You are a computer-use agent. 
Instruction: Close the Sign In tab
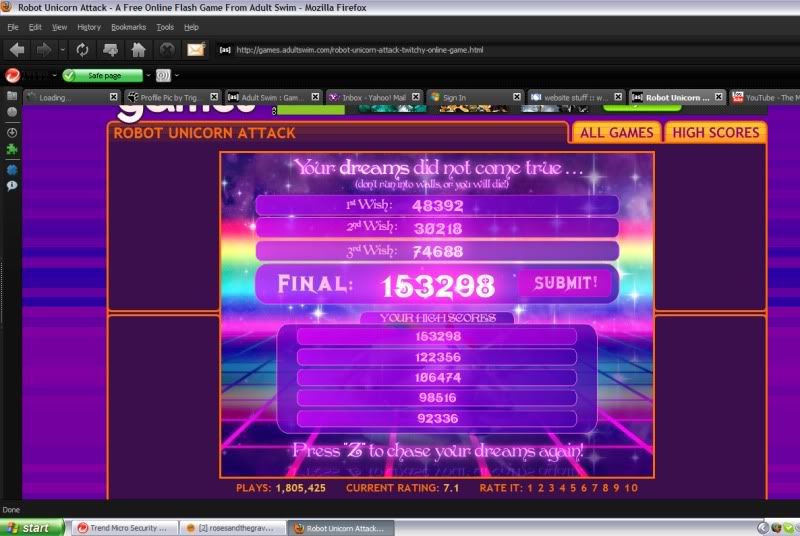517,97
